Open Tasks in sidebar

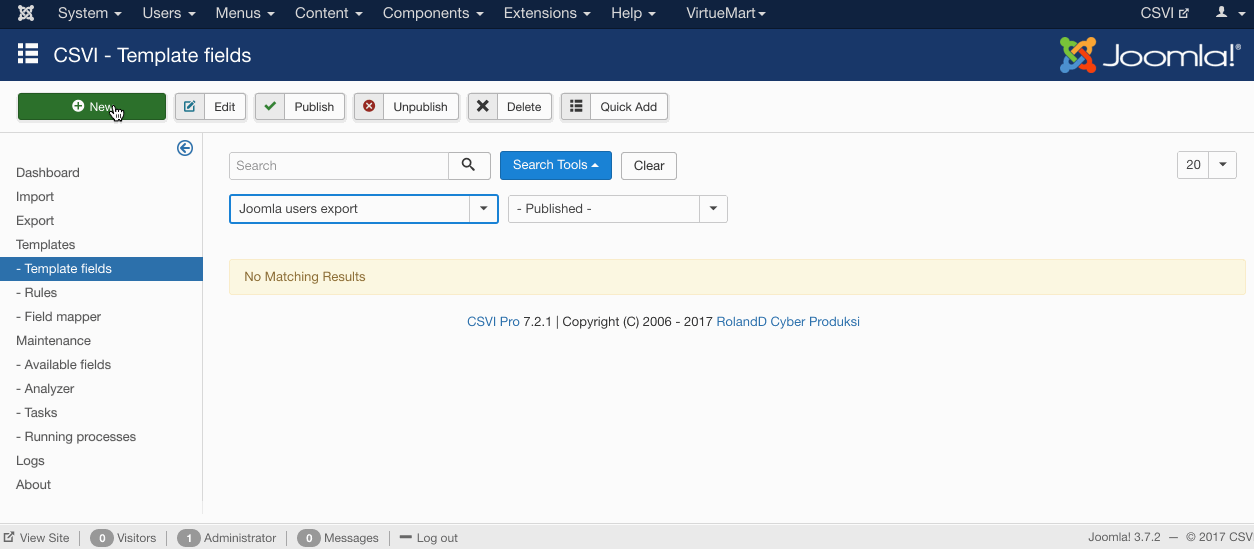tap(36, 413)
